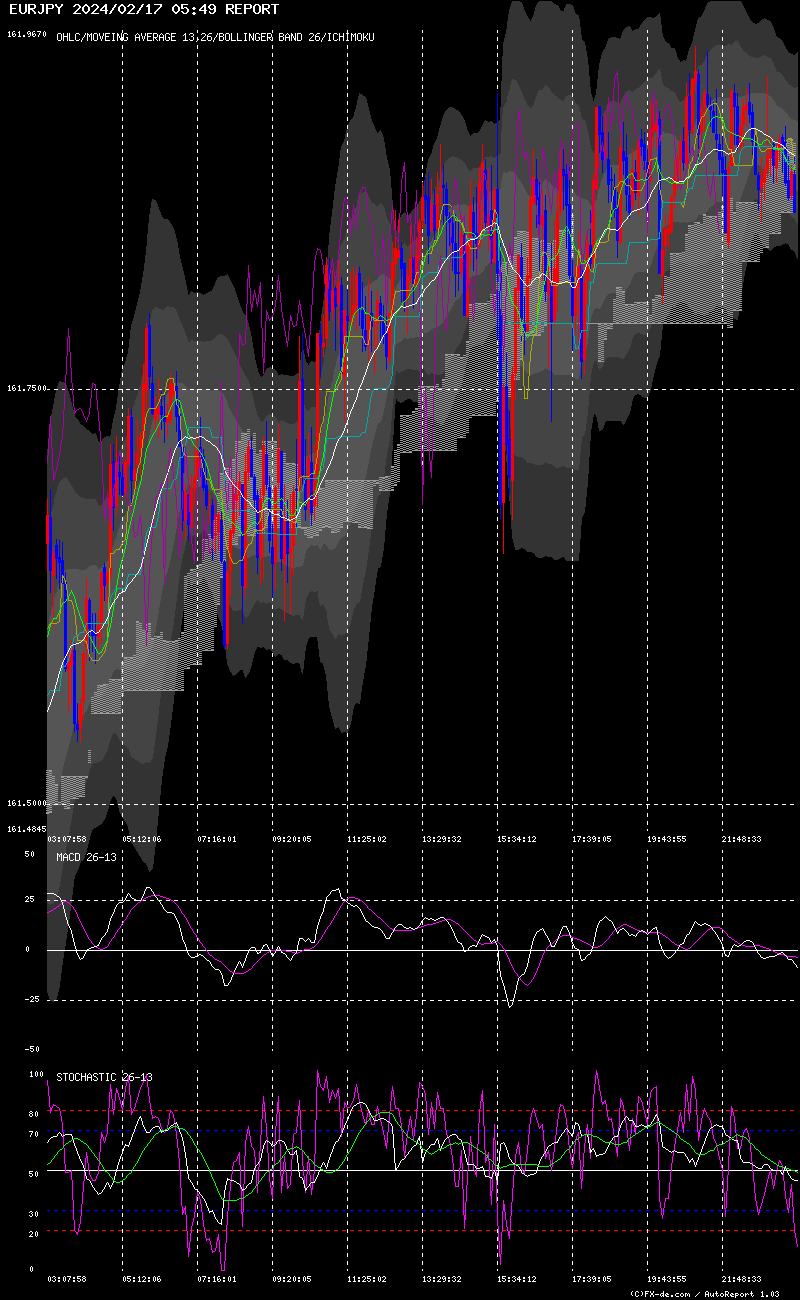
Task: Select 17:39:05 time marker below stochastic chart
Action: 591,1278
